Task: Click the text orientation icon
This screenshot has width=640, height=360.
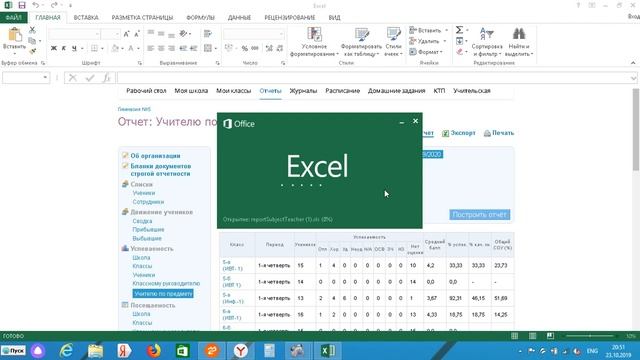Action: (x=183, y=34)
